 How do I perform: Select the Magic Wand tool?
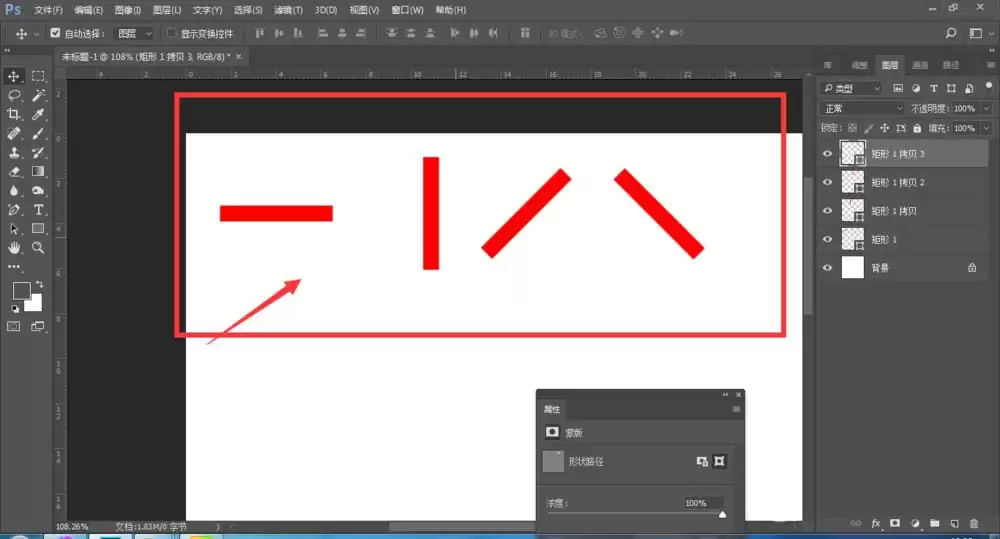point(38,96)
